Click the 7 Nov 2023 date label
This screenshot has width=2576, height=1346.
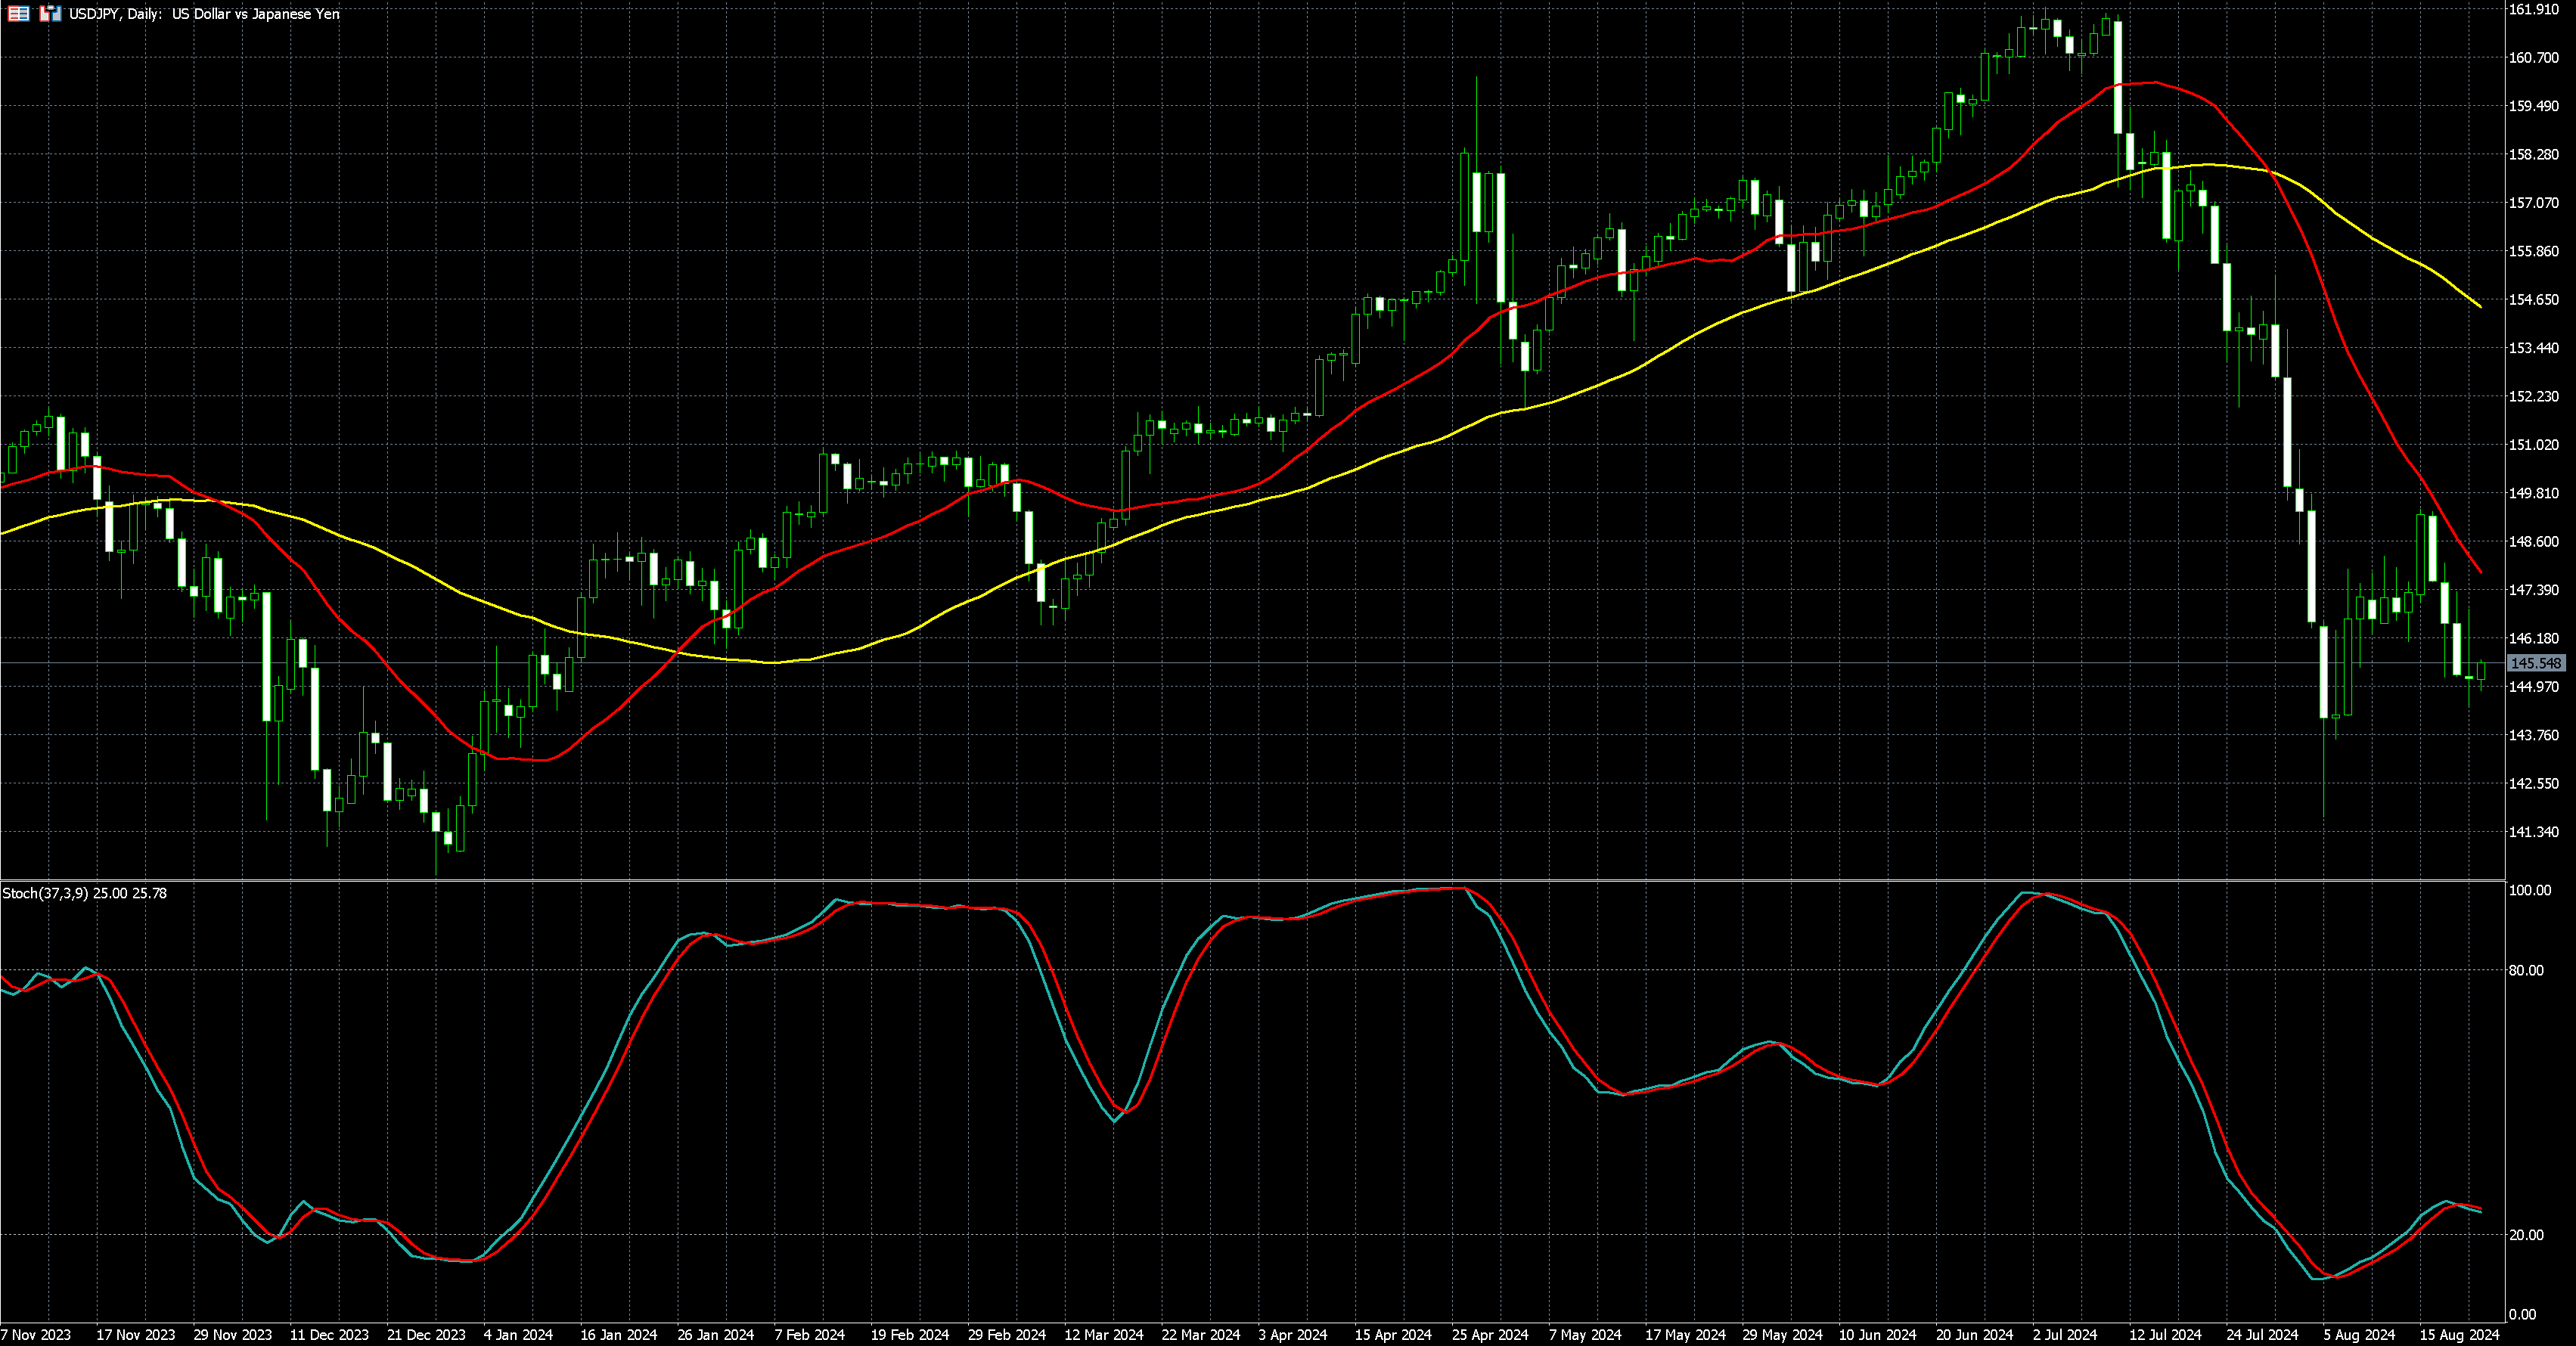coord(36,1335)
